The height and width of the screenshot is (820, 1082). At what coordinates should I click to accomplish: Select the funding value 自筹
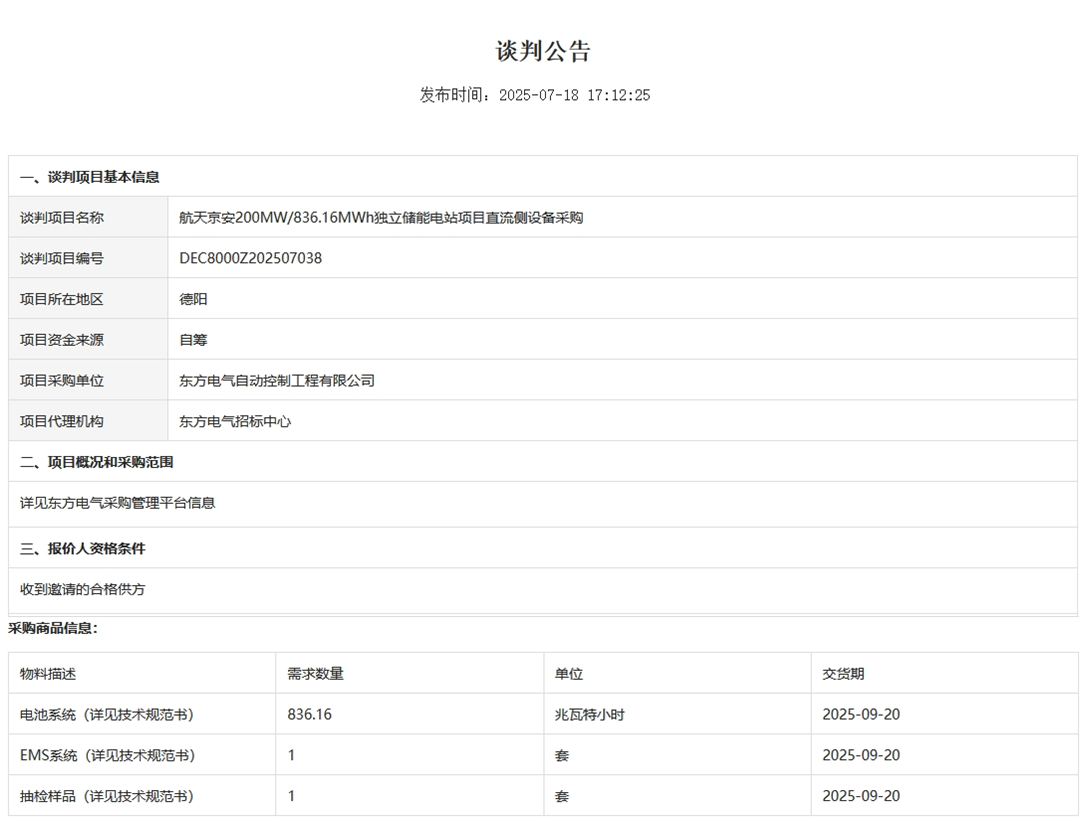click(193, 340)
